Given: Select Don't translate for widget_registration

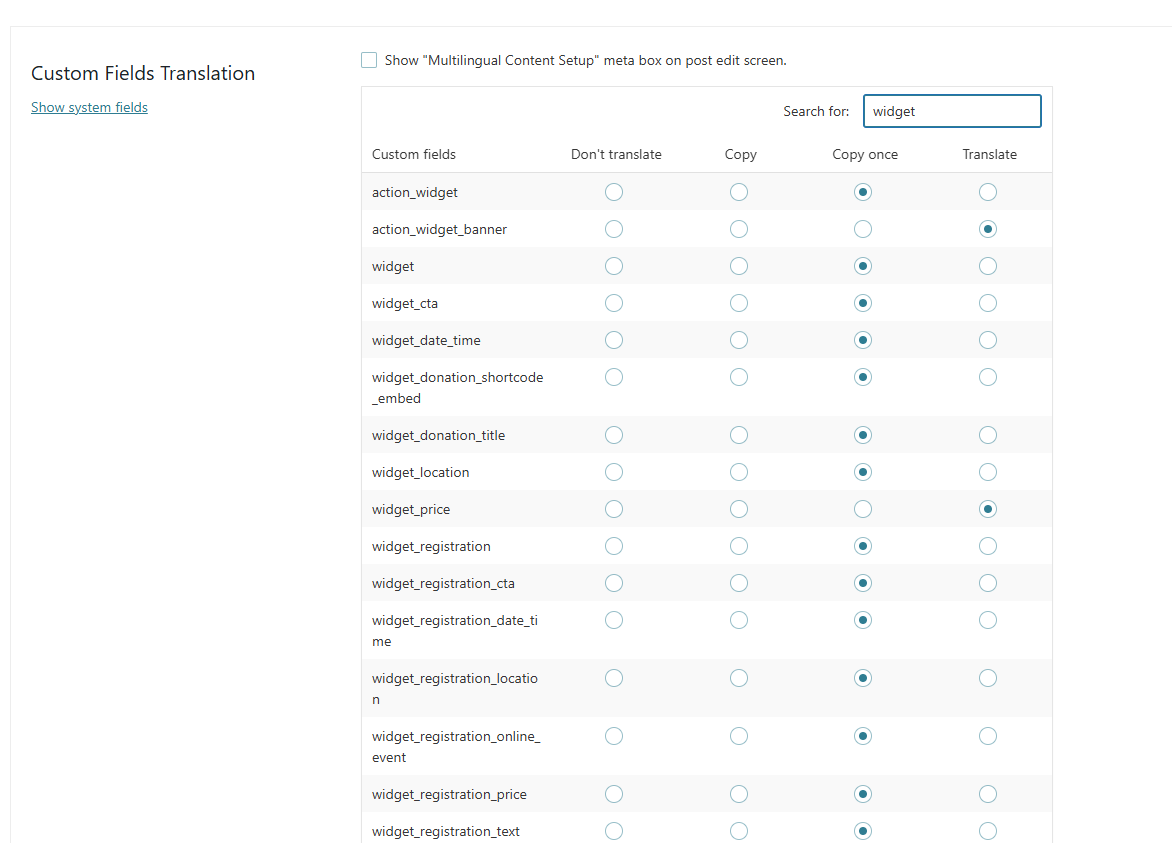Looking at the screenshot, I should (614, 546).
